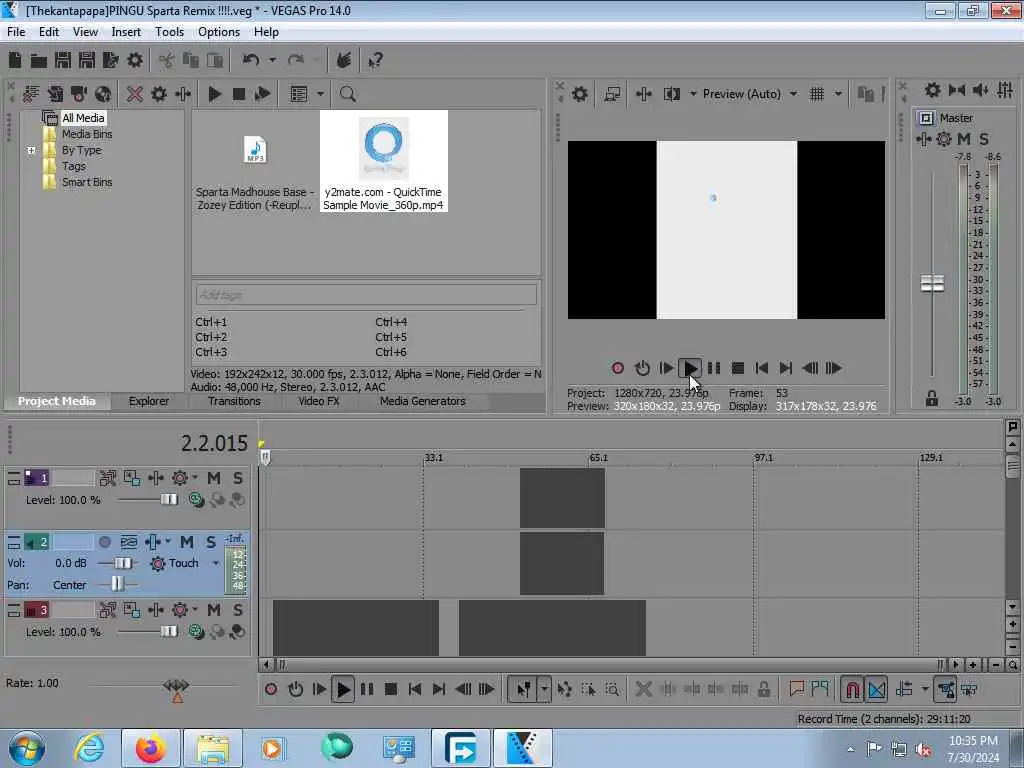The width and height of the screenshot is (1024, 768).
Task: Click the Undo arrow icon
Action: tap(251, 60)
